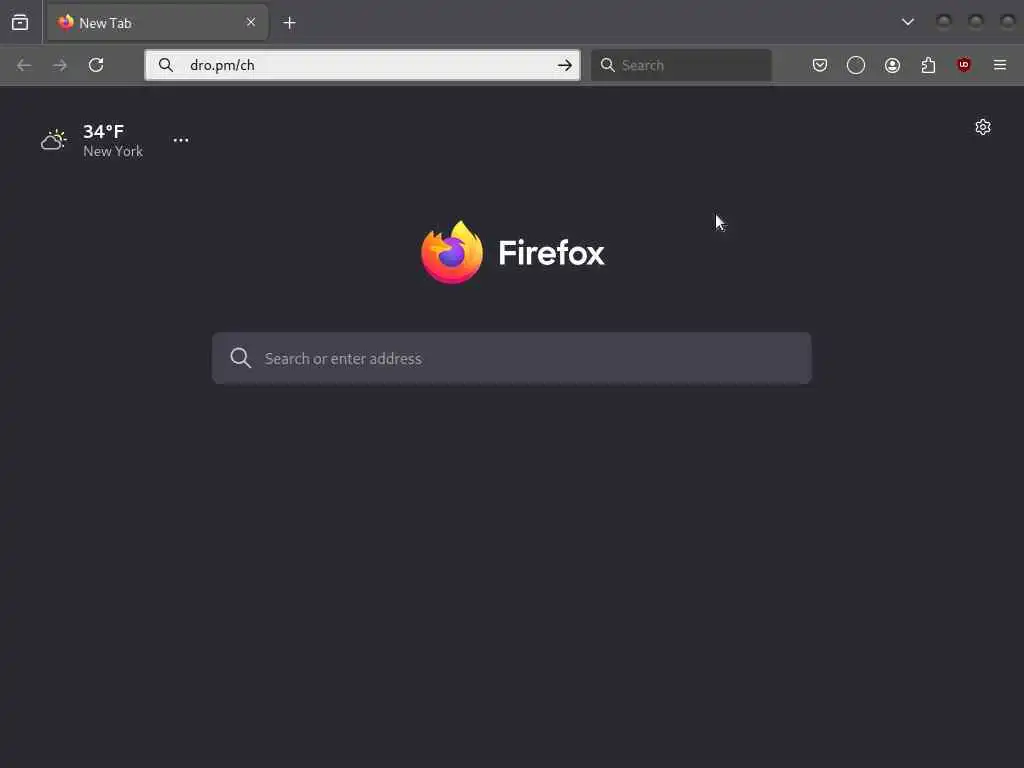1024x768 pixels.
Task: Focus the toolbar Search box
Action: point(681,65)
